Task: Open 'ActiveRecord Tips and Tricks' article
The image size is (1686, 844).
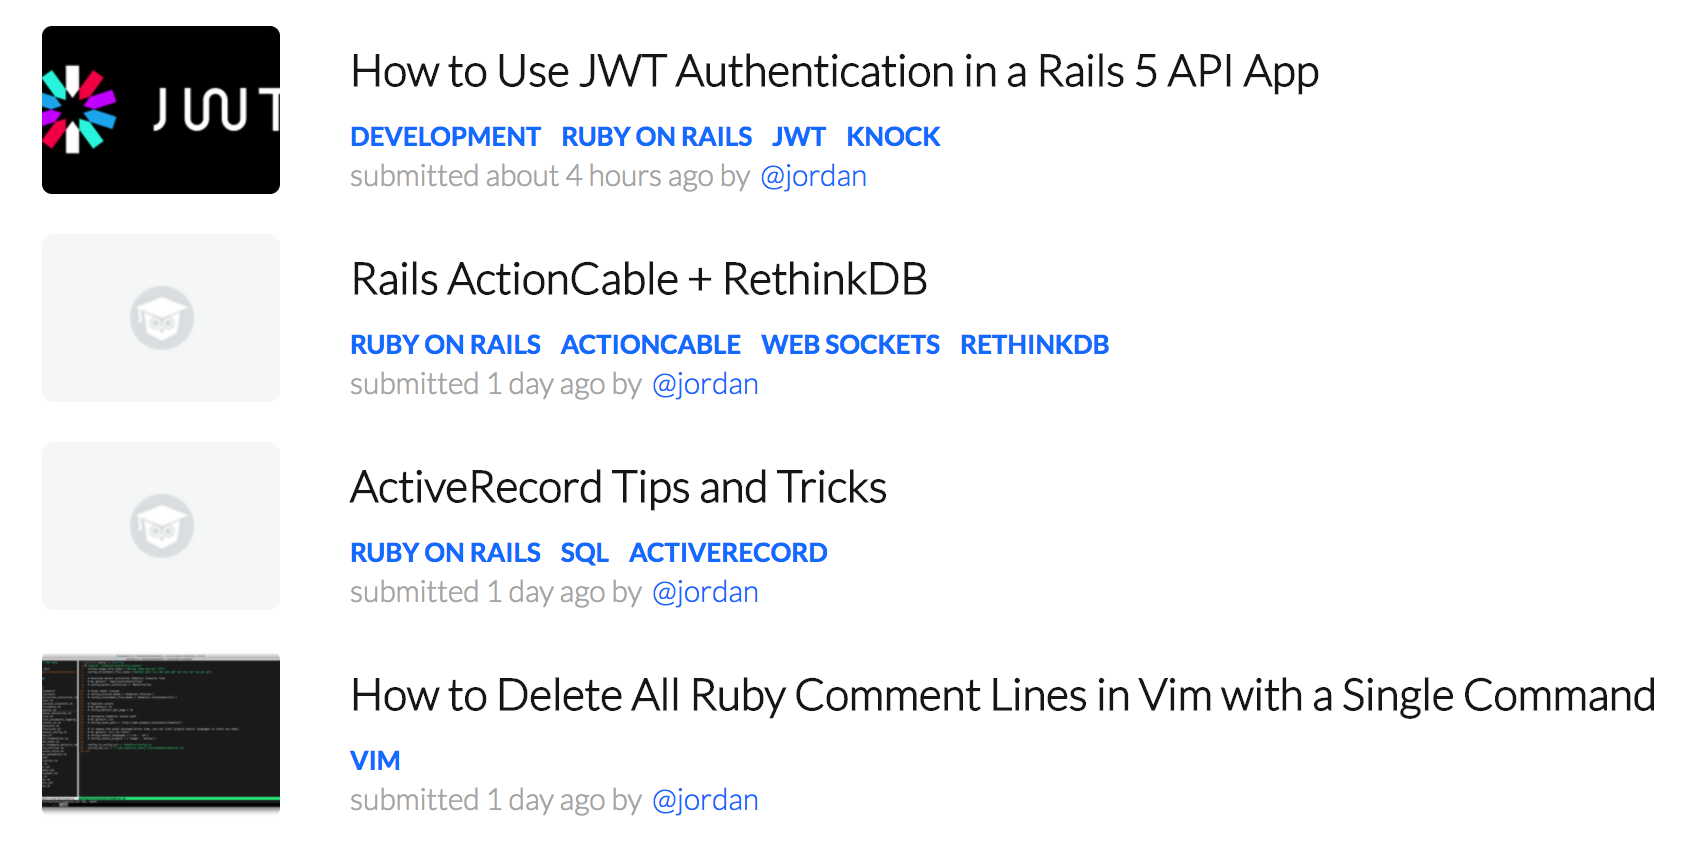Action: point(618,488)
